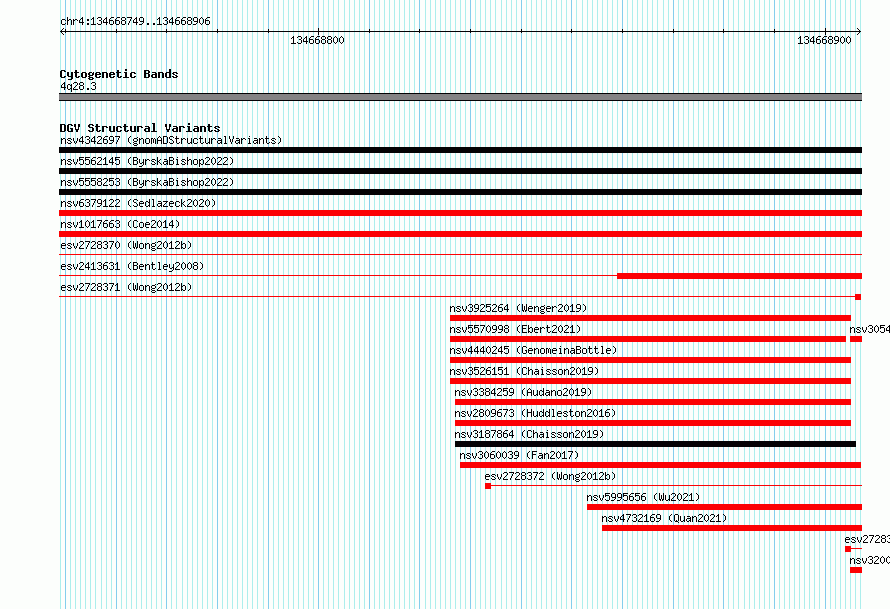The height and width of the screenshot is (609, 890).
Task: Select the red bar of nsv4440245
Action: tap(650, 360)
